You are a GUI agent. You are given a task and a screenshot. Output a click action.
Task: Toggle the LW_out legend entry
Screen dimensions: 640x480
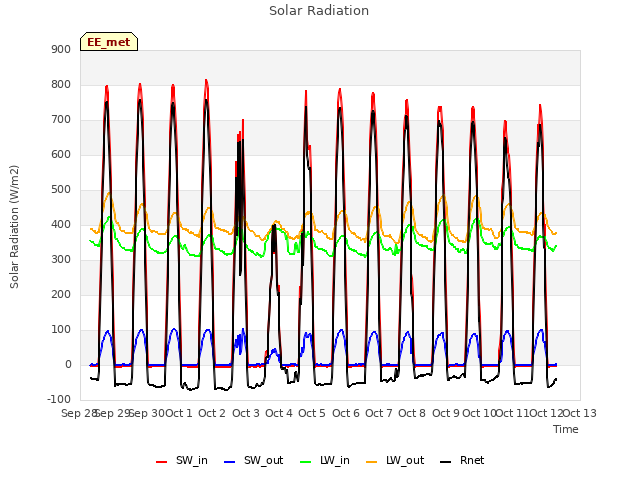coord(395,460)
